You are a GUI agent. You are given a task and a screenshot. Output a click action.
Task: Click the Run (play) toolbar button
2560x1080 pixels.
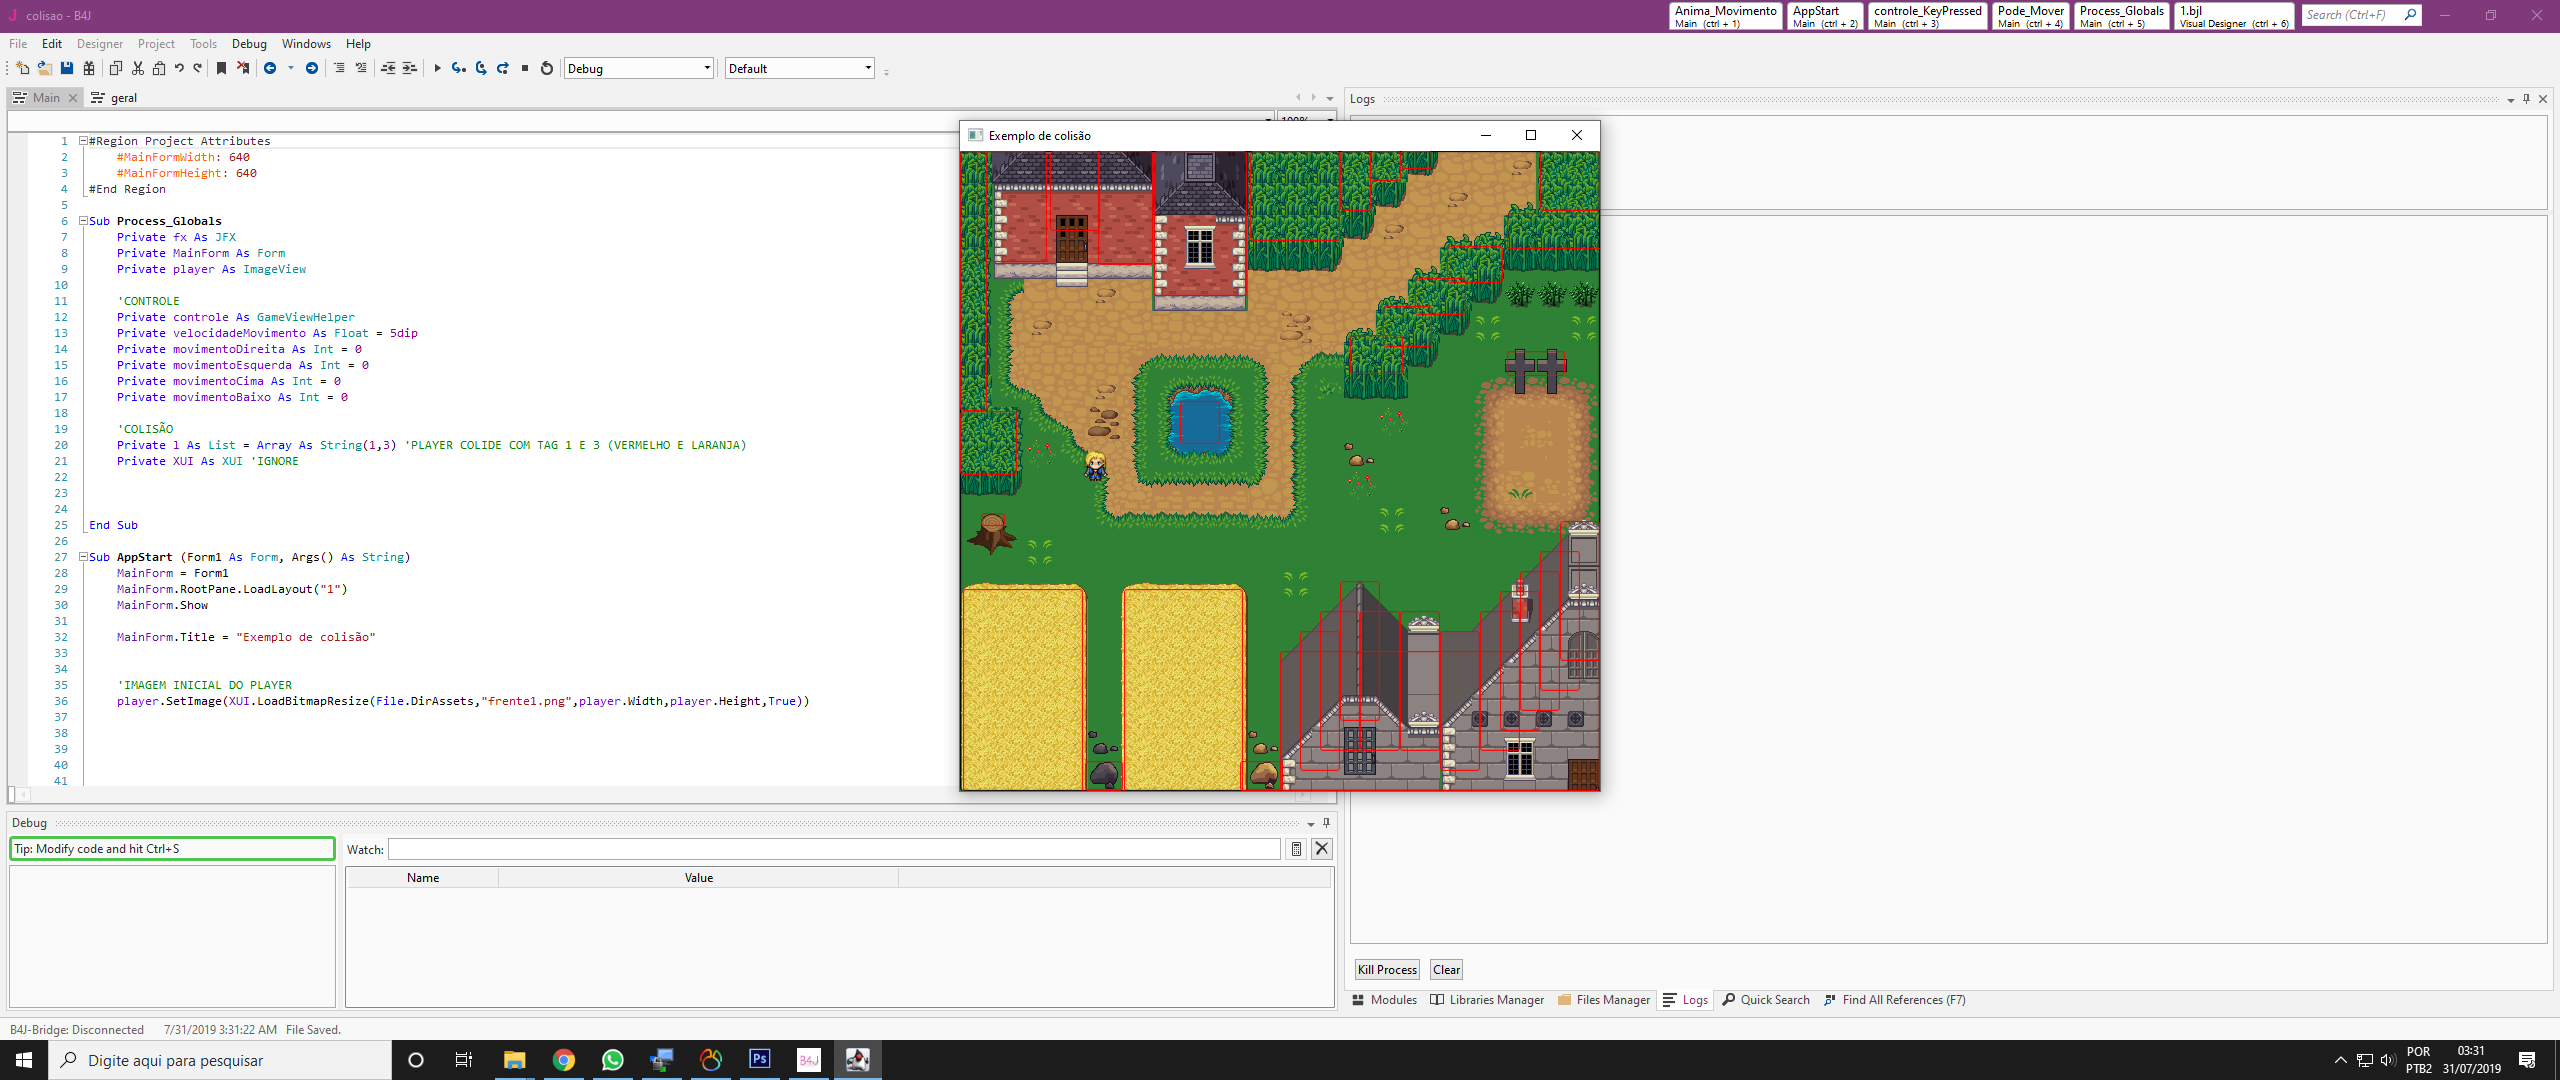(437, 68)
